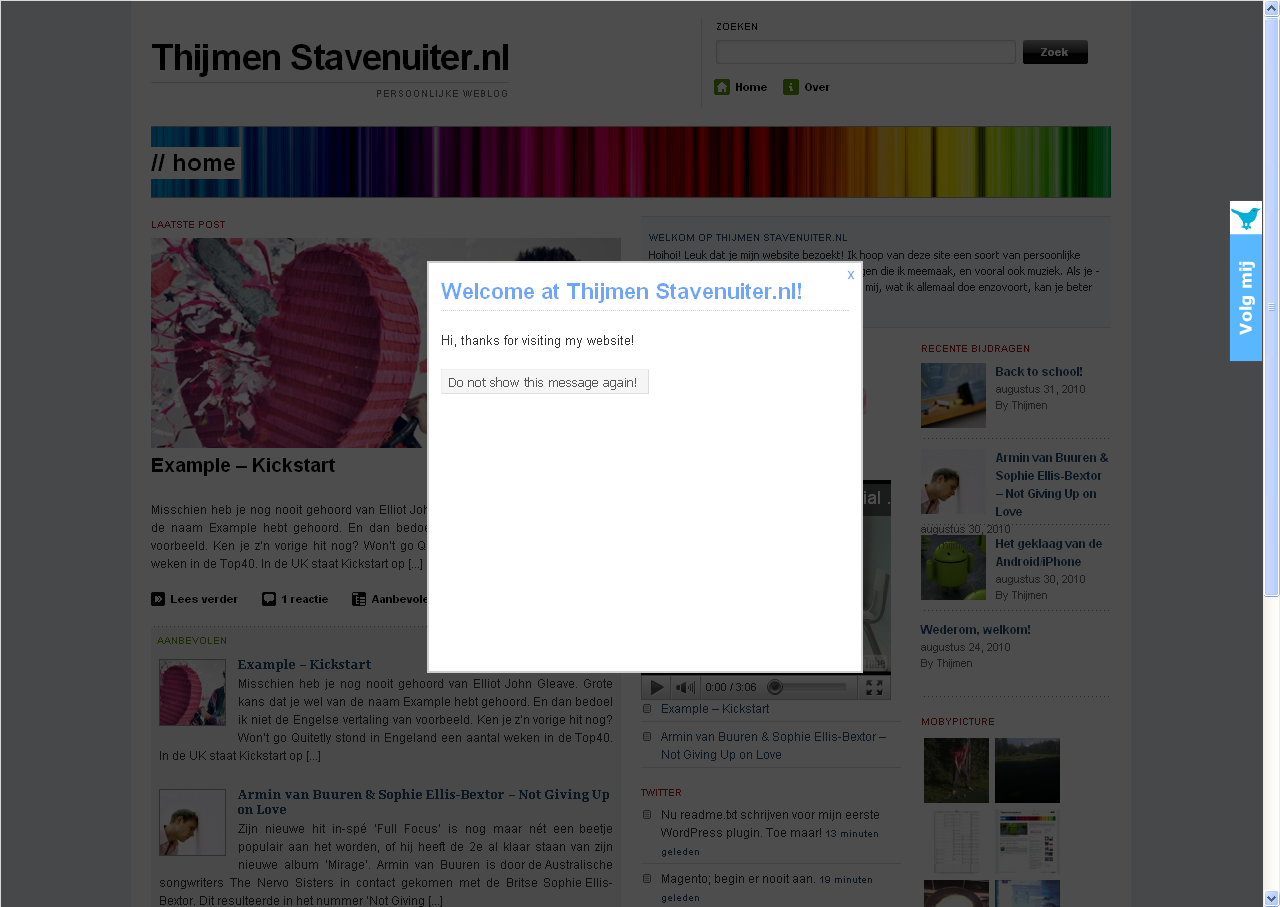Click the pink heart thumbnail in Aanbevolen
The image size is (1280, 907).
[x=192, y=692]
